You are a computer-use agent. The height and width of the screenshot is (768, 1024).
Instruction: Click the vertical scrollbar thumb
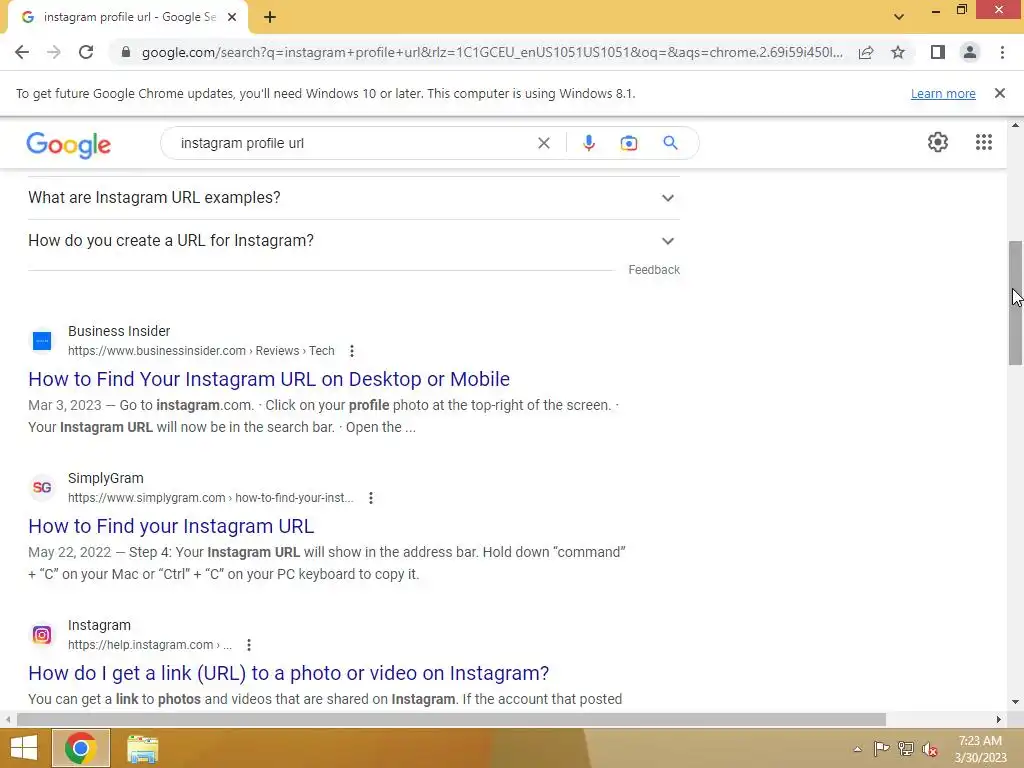(x=1015, y=303)
